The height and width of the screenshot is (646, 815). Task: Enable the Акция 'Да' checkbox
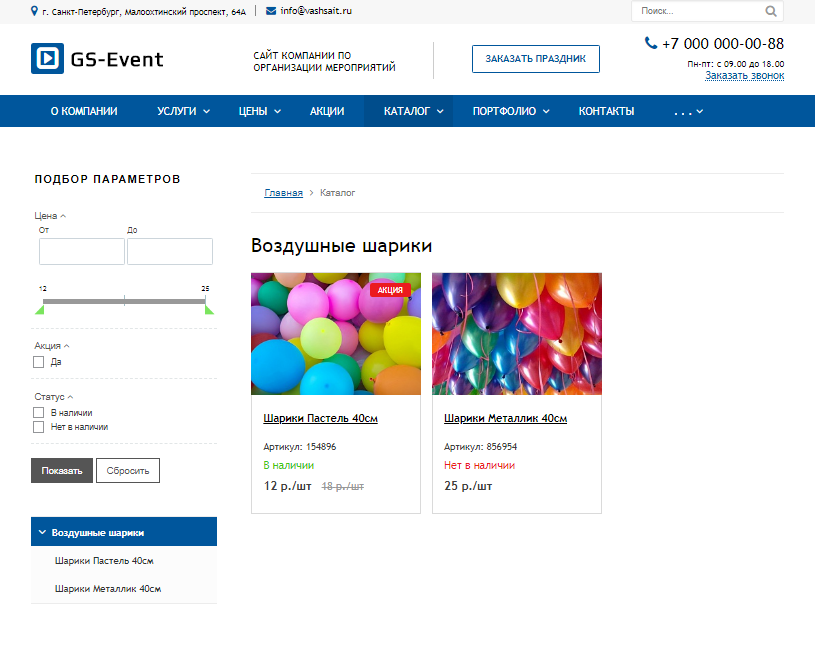click(39, 362)
